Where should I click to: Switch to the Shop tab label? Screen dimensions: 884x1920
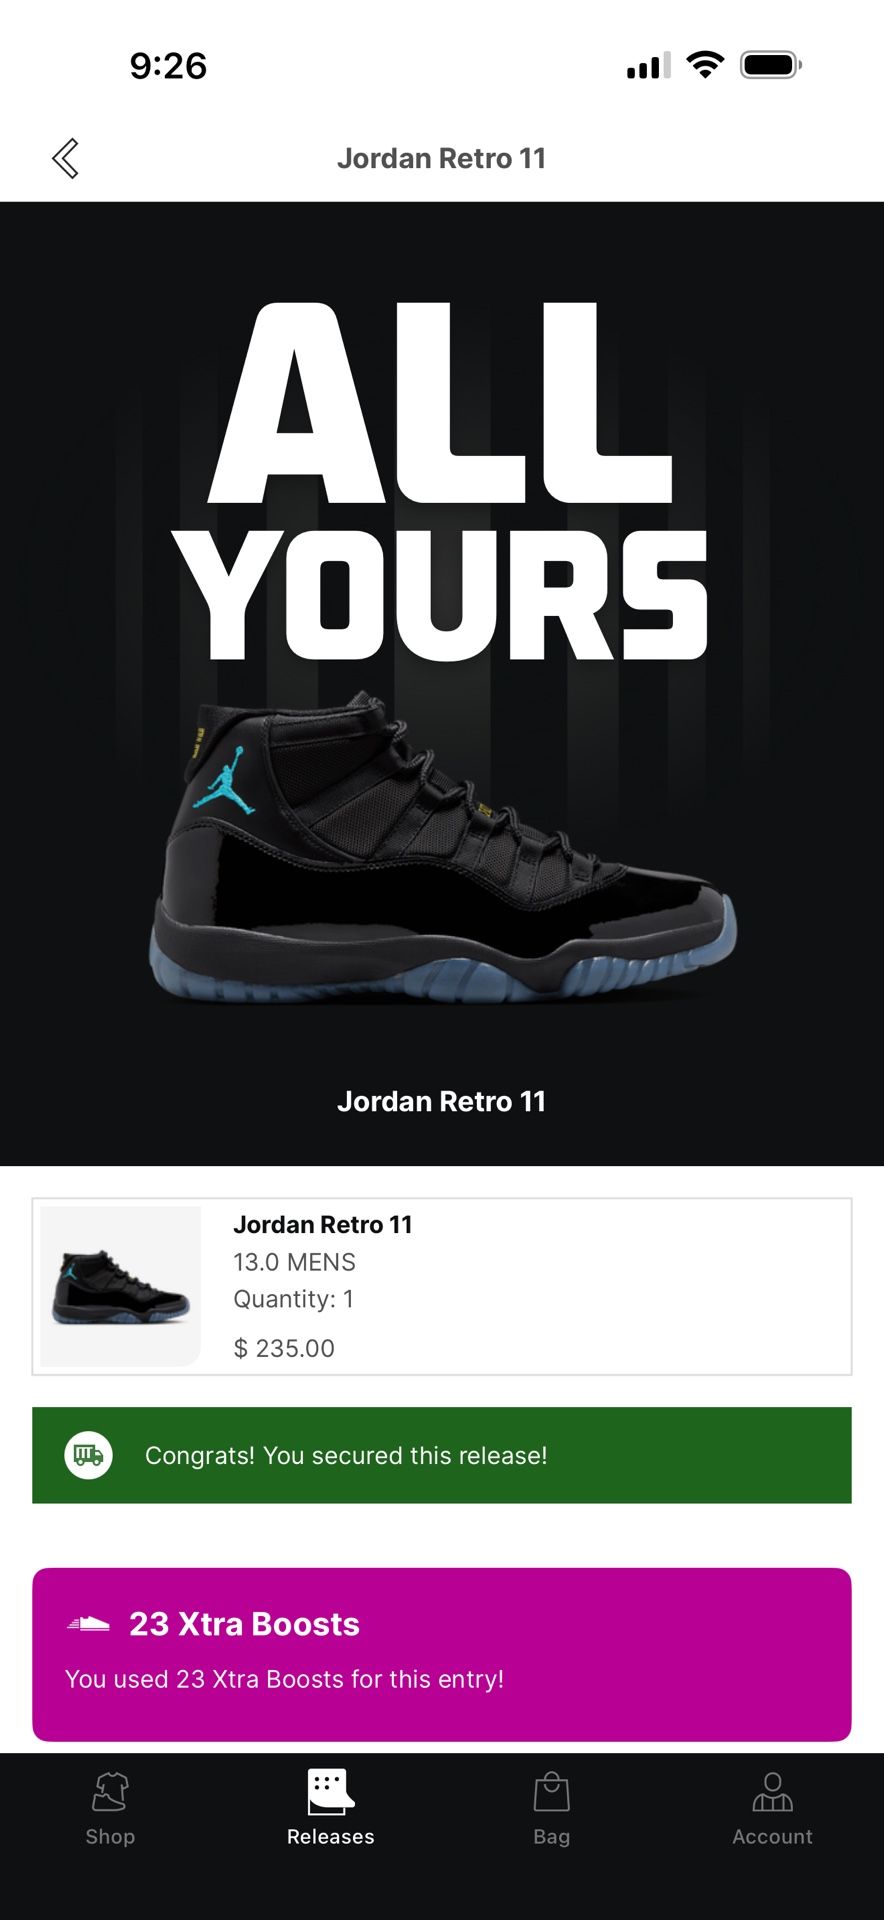[x=110, y=1836]
